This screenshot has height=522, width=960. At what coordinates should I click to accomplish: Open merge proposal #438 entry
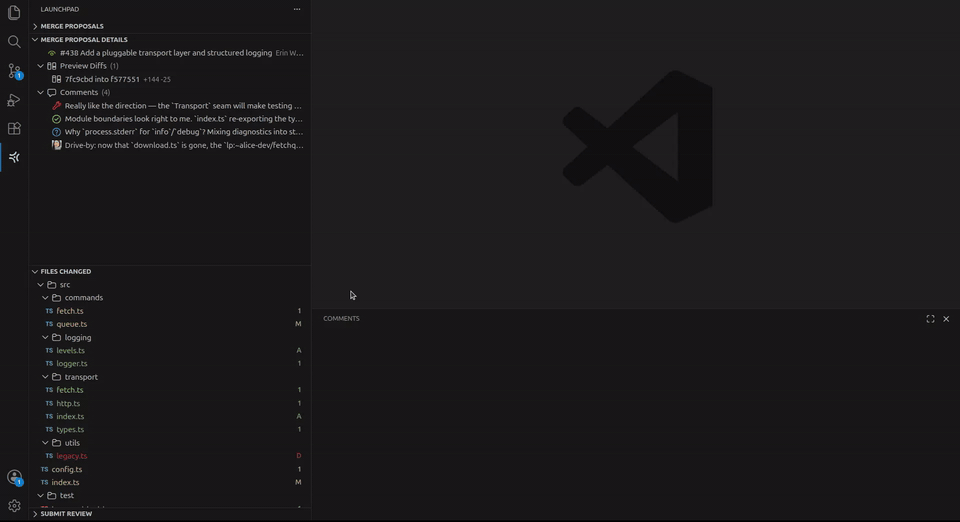point(170,53)
